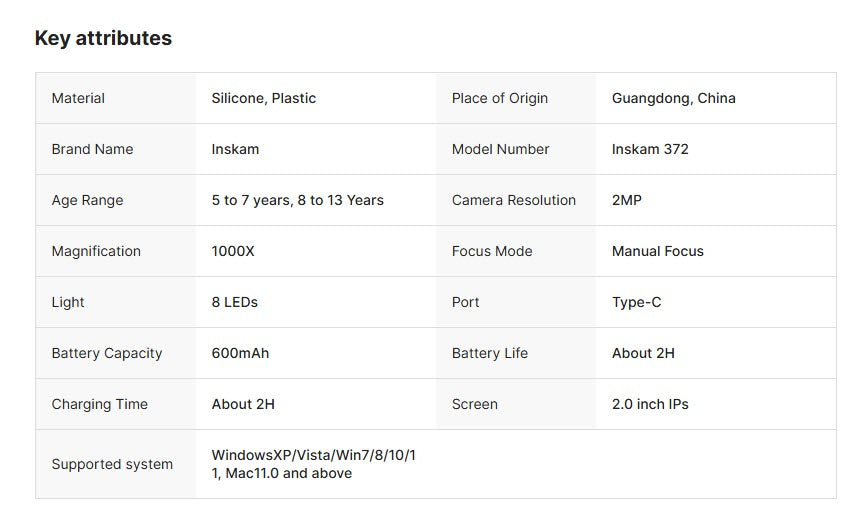Click the 8 LEDs light value
The height and width of the screenshot is (517, 857).
click(x=235, y=302)
